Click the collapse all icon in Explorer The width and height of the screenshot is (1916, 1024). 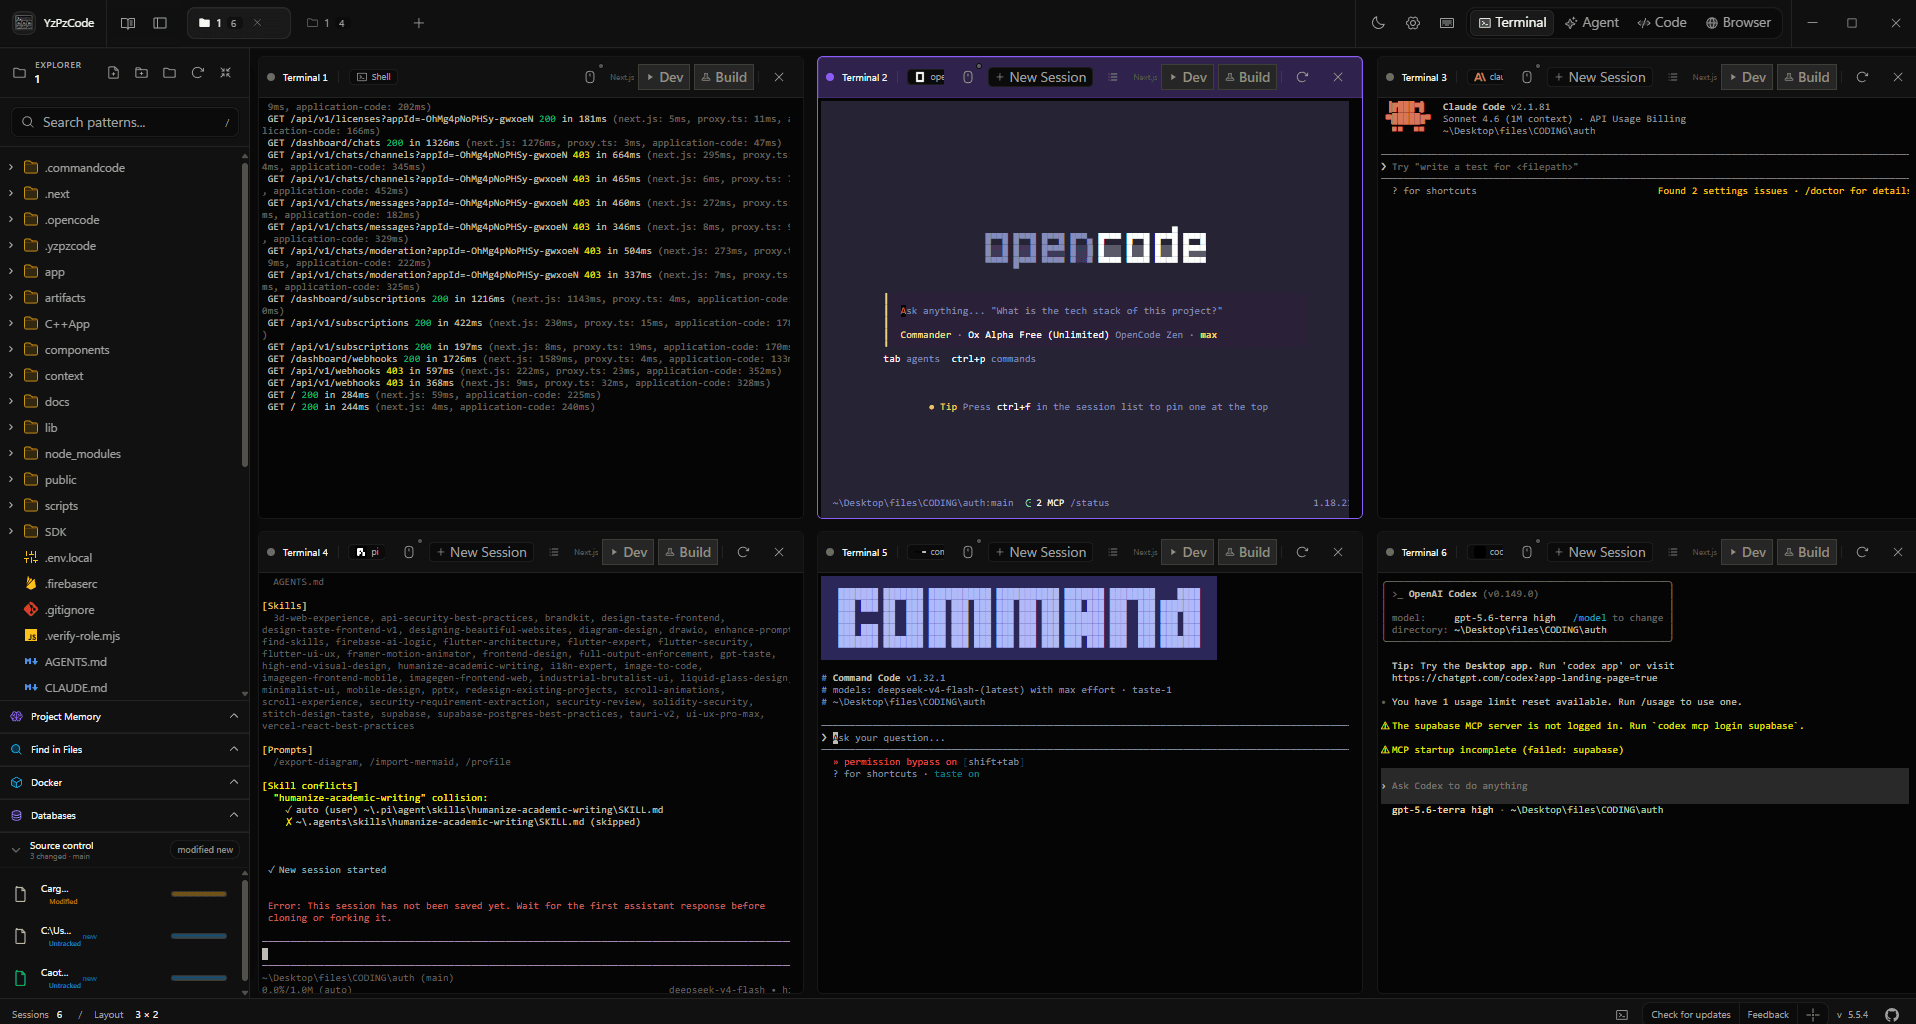pyautogui.click(x=225, y=73)
